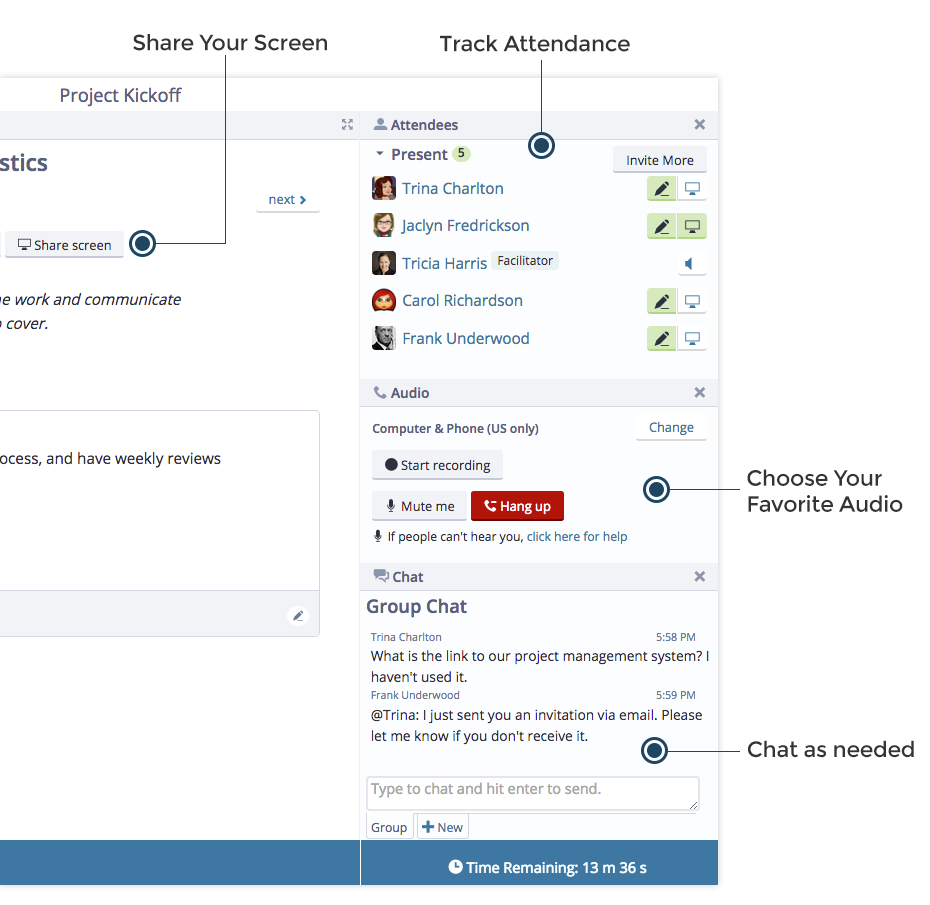Screen dimensions: 930x905
Task: Click the pencil icon next to Frank Underwood
Action: tap(661, 339)
